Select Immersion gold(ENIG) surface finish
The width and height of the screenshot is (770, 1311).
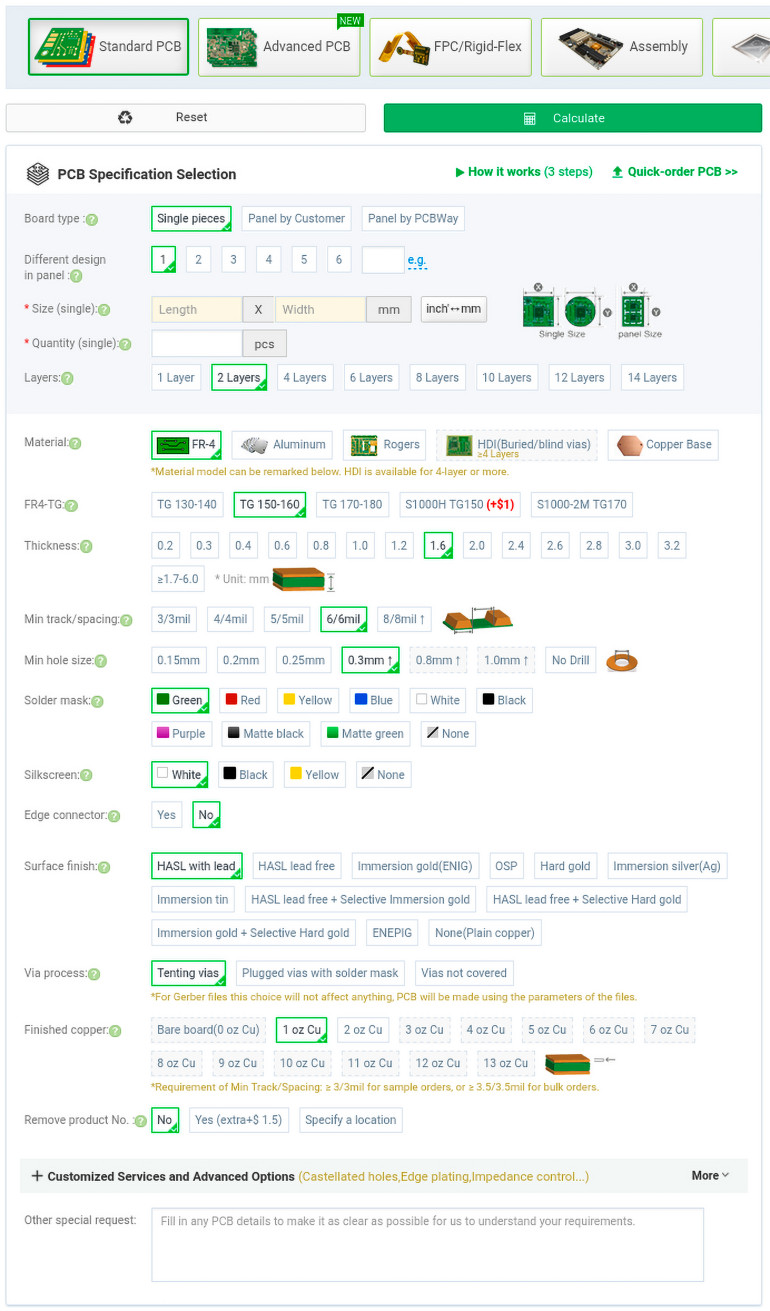415,866
